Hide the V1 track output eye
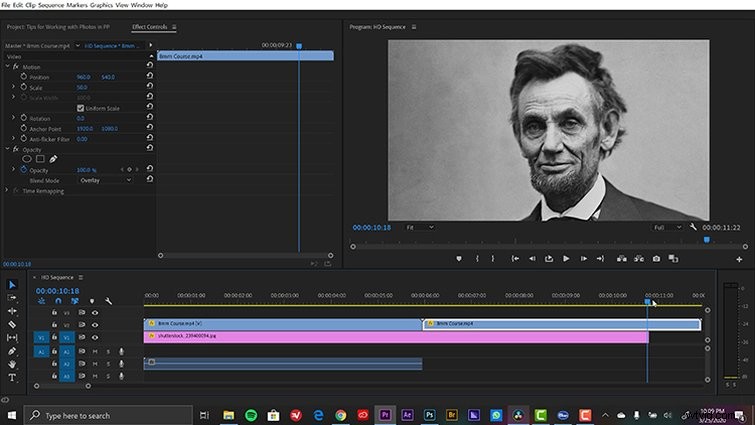Screen dimensions: 755x425 coord(95,337)
